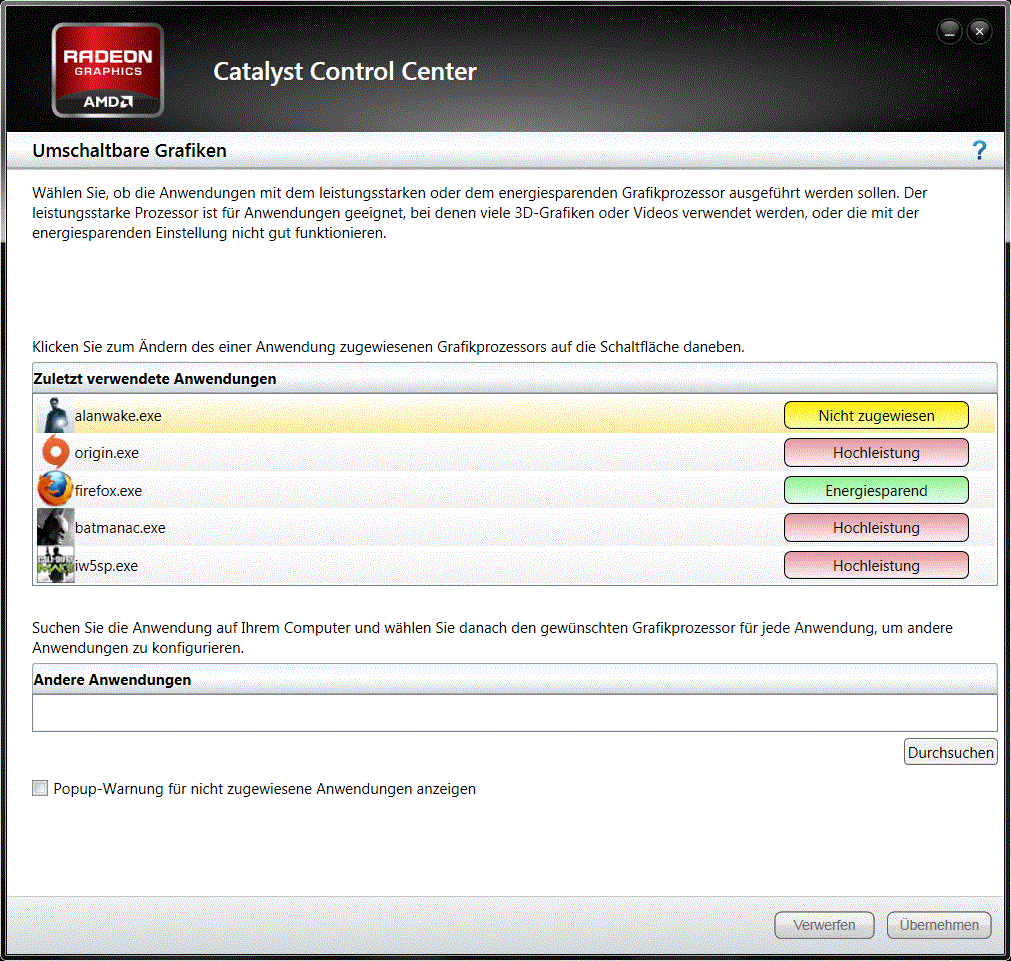
Task: Select the batmanac.exe filename text
Action: click(120, 528)
